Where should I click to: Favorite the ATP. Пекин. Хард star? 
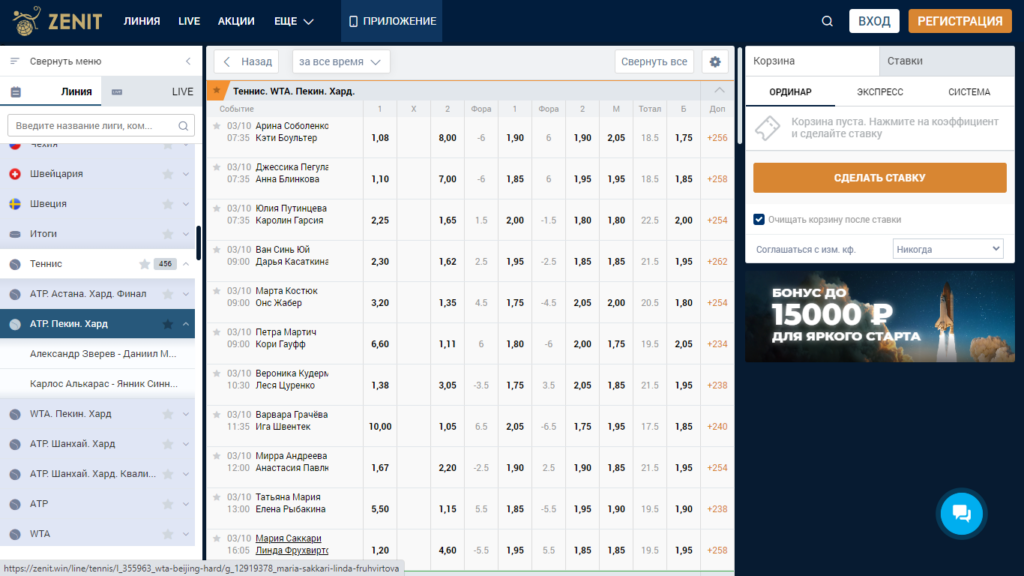click(x=168, y=324)
